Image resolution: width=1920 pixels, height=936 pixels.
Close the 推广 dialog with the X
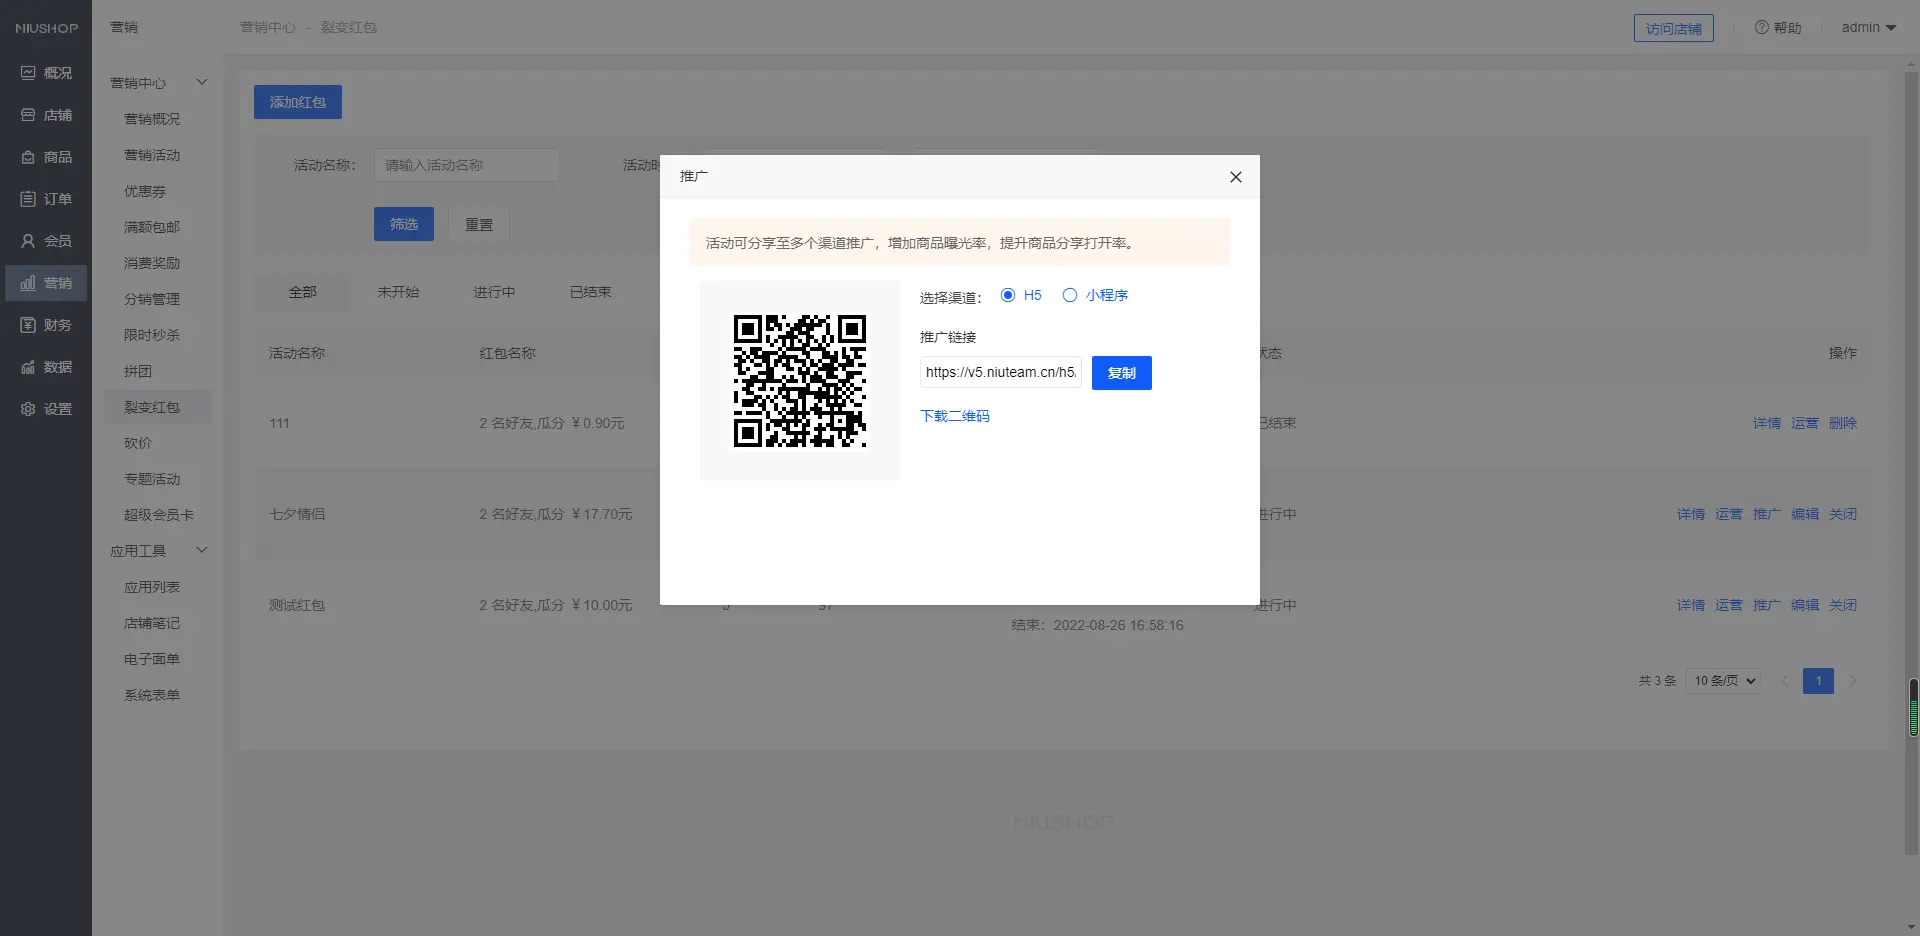click(x=1235, y=177)
